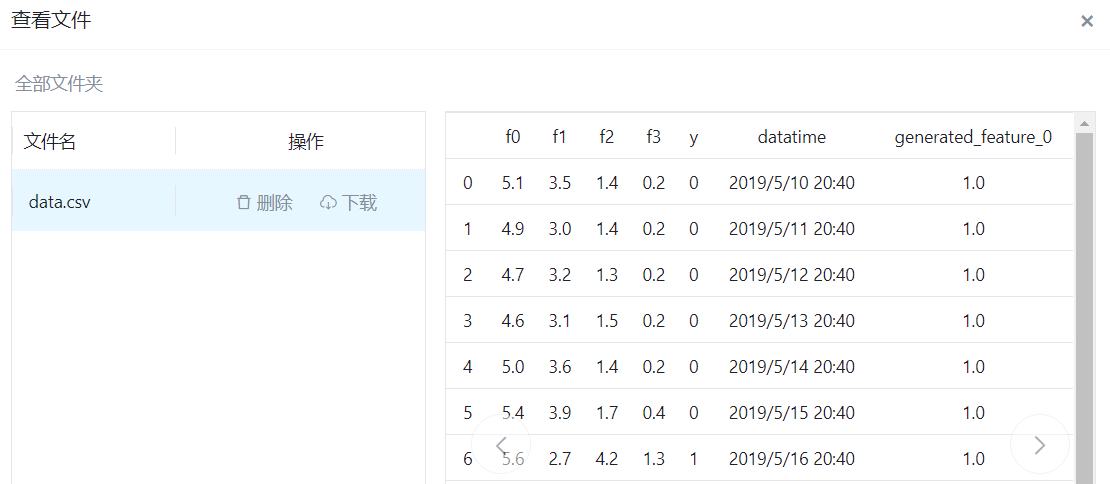
Task: Click the cloud download icon
Action: [328, 203]
